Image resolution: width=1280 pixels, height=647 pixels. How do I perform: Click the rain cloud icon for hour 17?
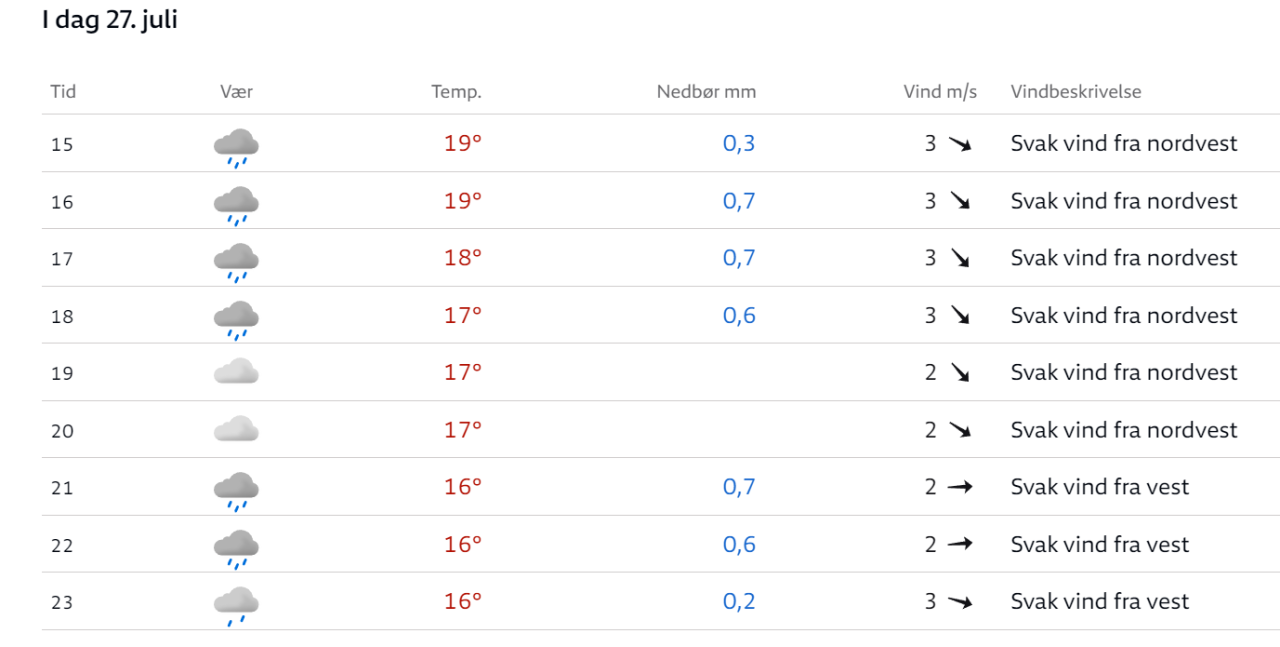[x=236, y=260]
